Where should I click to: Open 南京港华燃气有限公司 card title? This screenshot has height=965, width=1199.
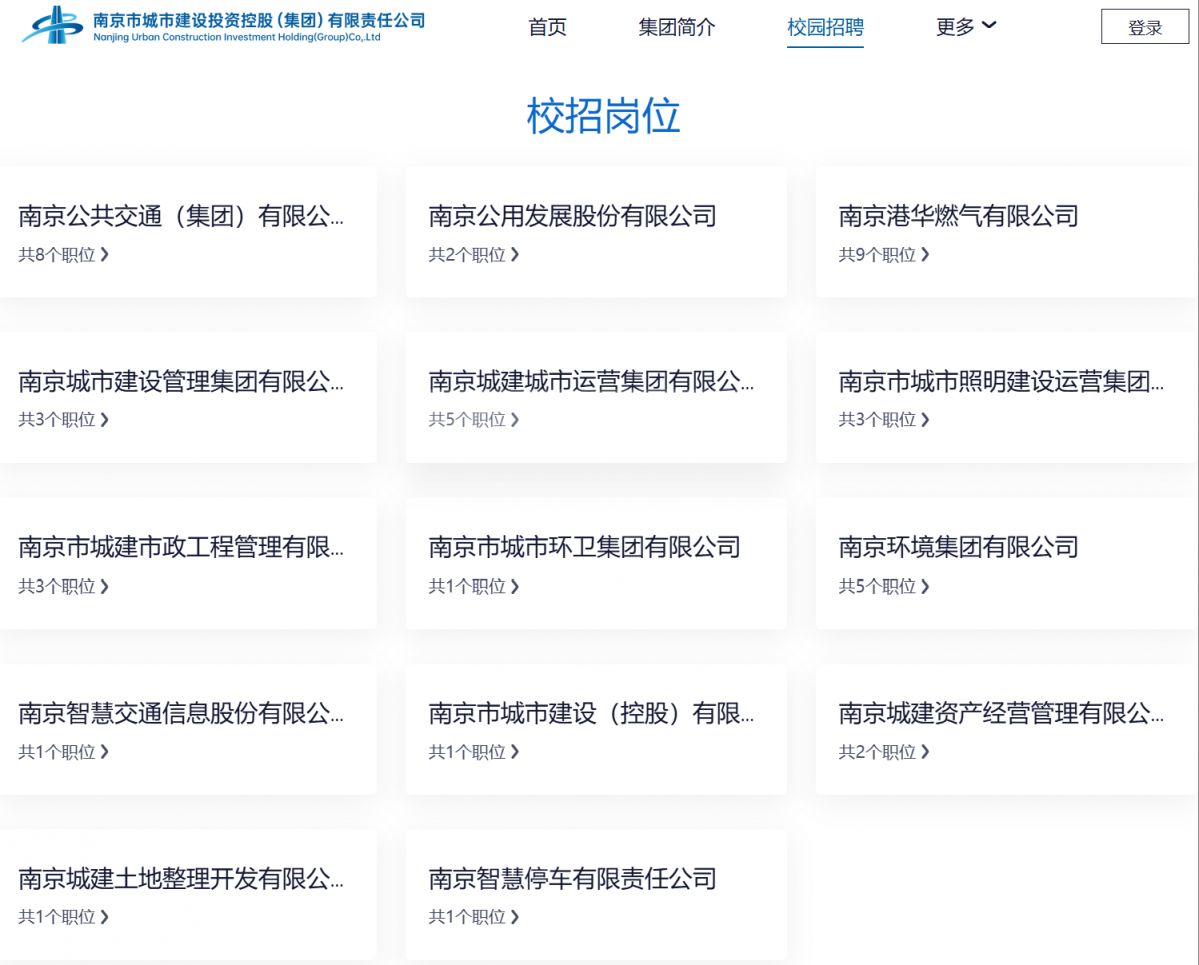[x=958, y=216]
